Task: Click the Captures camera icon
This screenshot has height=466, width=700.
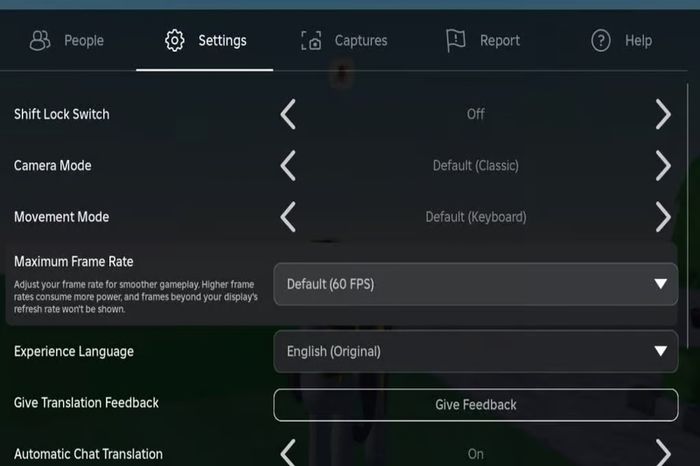Action: point(311,41)
